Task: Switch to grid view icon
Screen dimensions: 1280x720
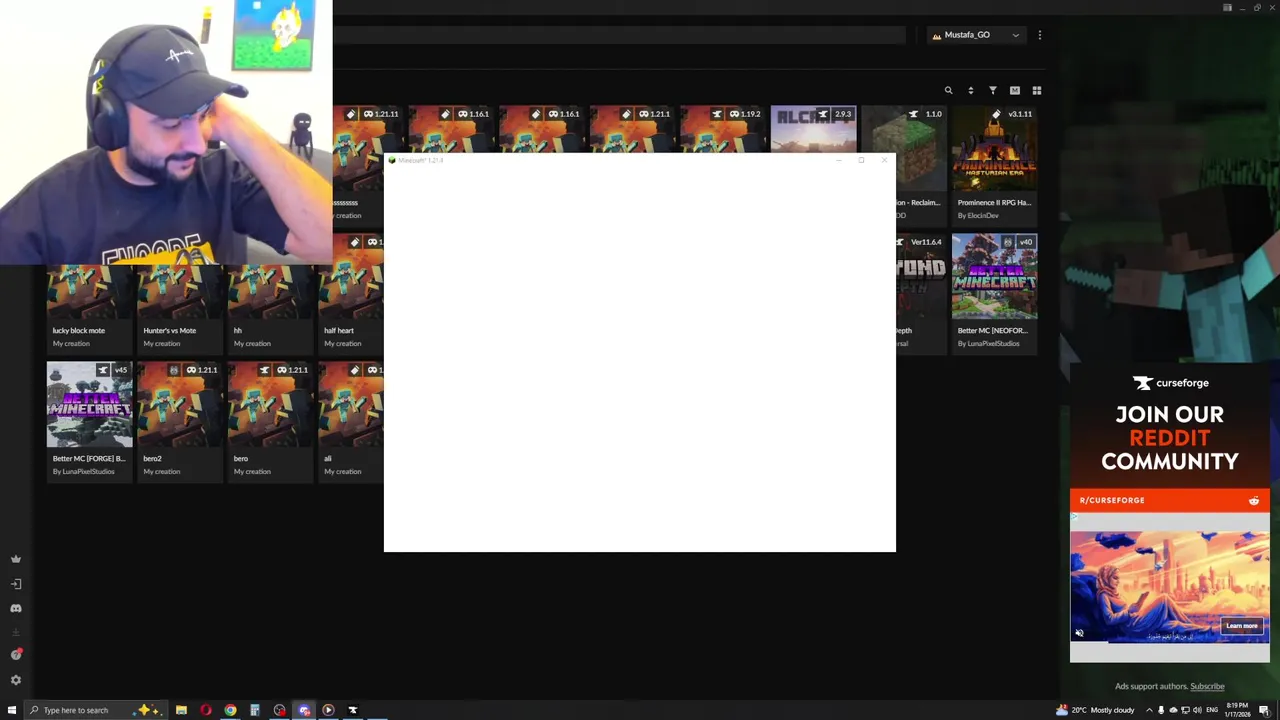Action: [x=1037, y=91]
